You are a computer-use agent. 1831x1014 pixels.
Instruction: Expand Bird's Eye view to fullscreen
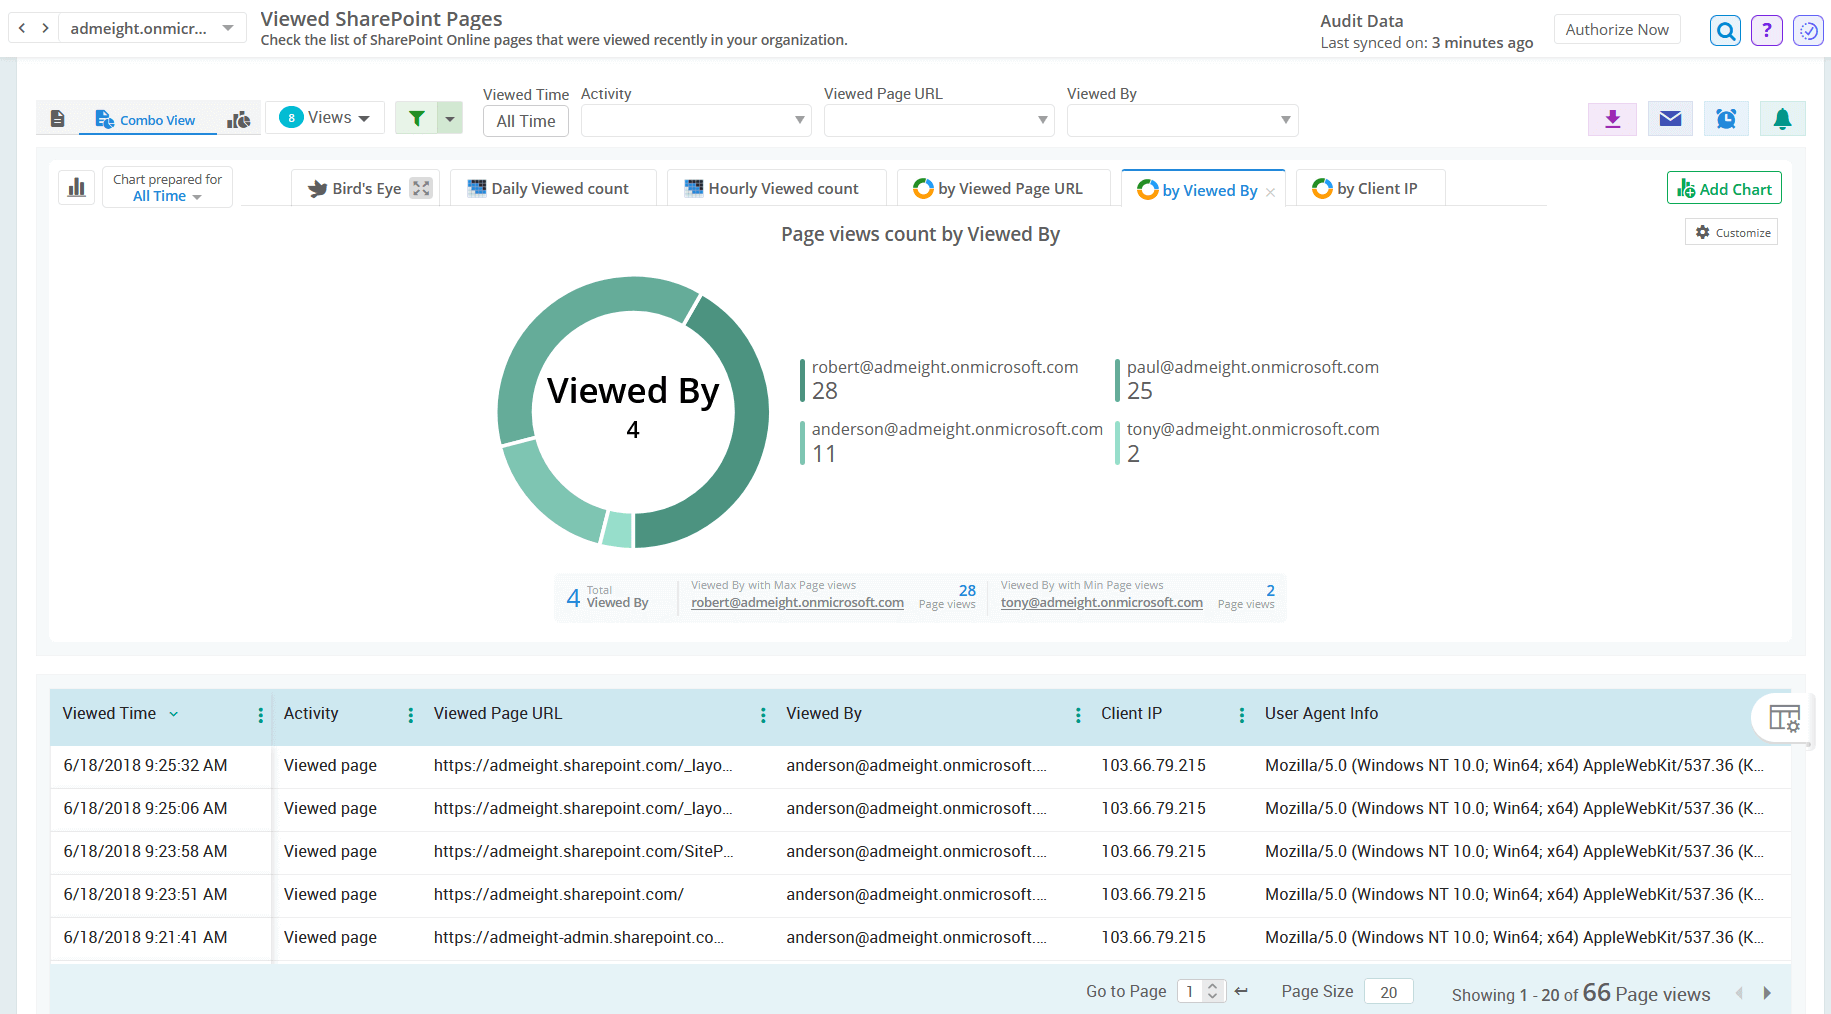pyautogui.click(x=421, y=187)
